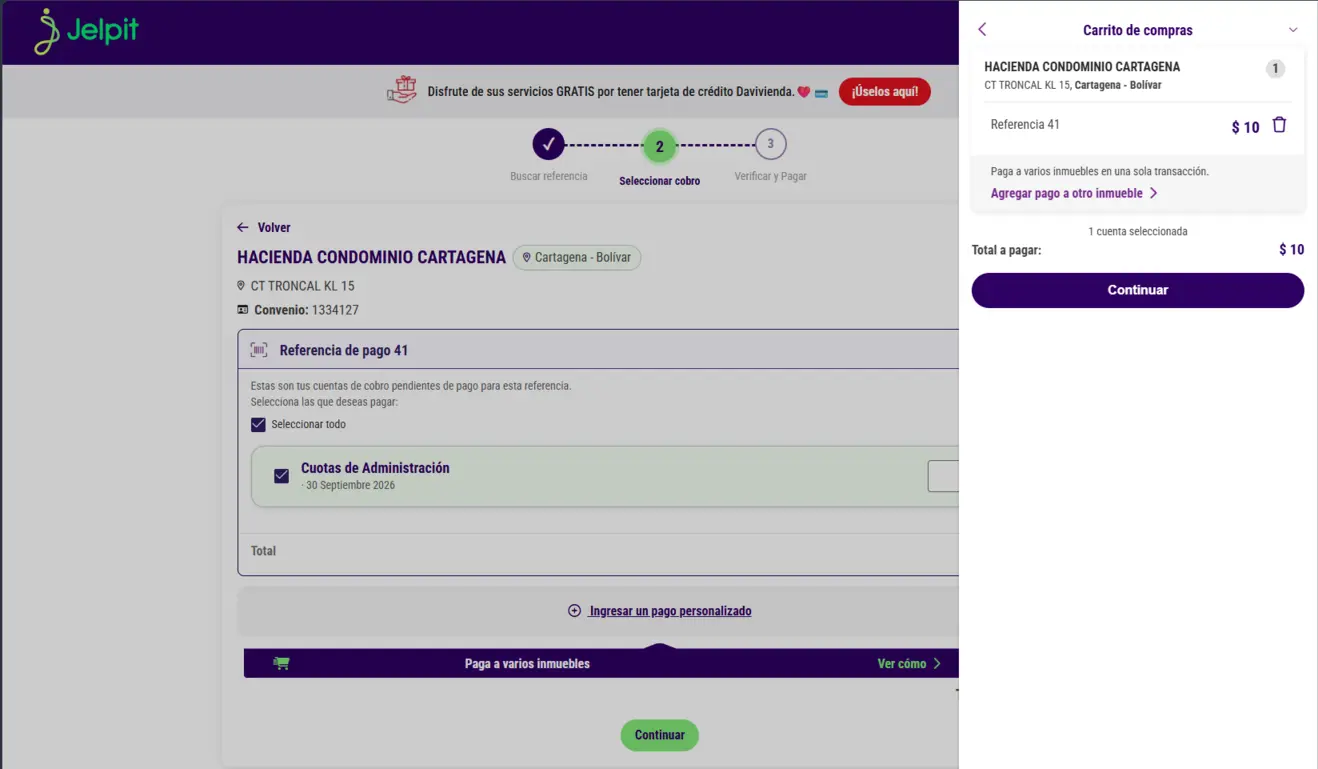Image resolution: width=1318 pixels, height=769 pixels.
Task: Open Agregar pago a otro inmueble link
Action: 1074,193
